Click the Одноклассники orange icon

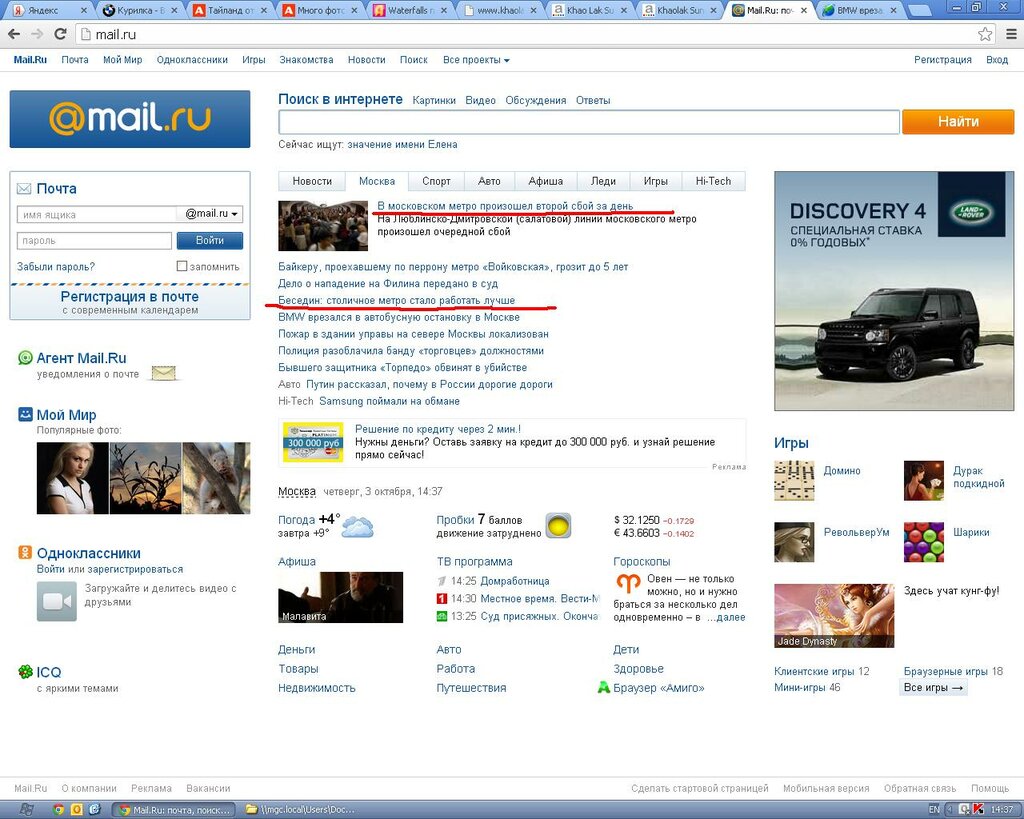[25, 553]
